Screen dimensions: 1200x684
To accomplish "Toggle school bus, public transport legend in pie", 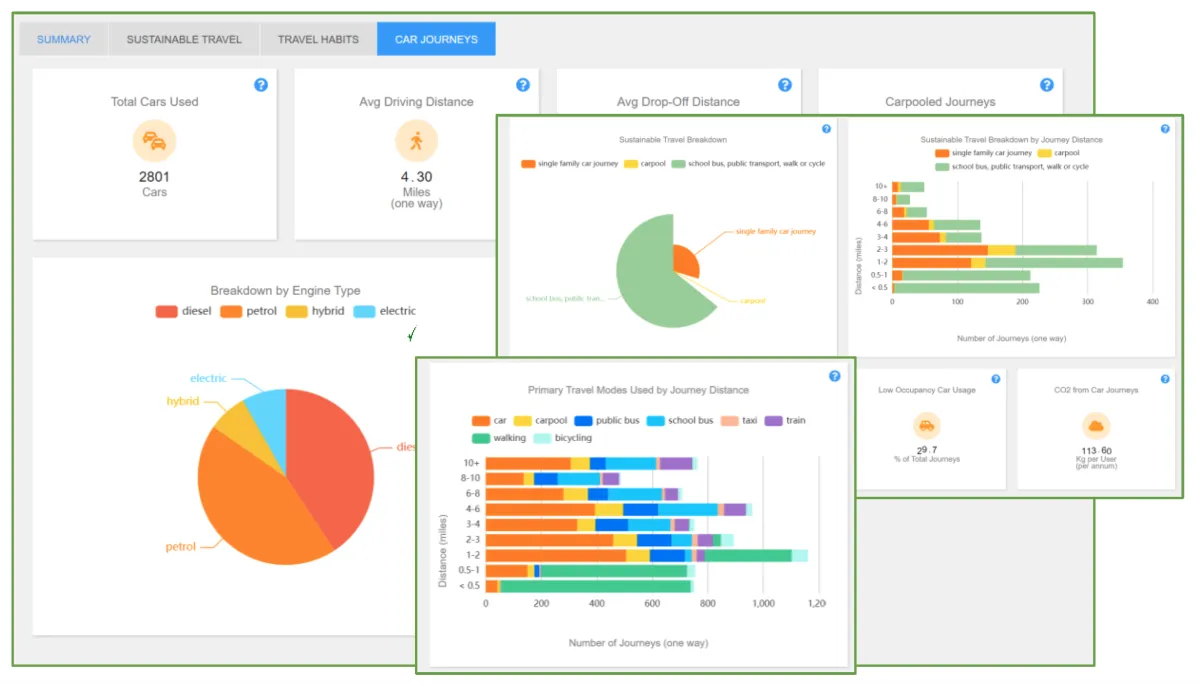I will pyautogui.click(x=748, y=163).
